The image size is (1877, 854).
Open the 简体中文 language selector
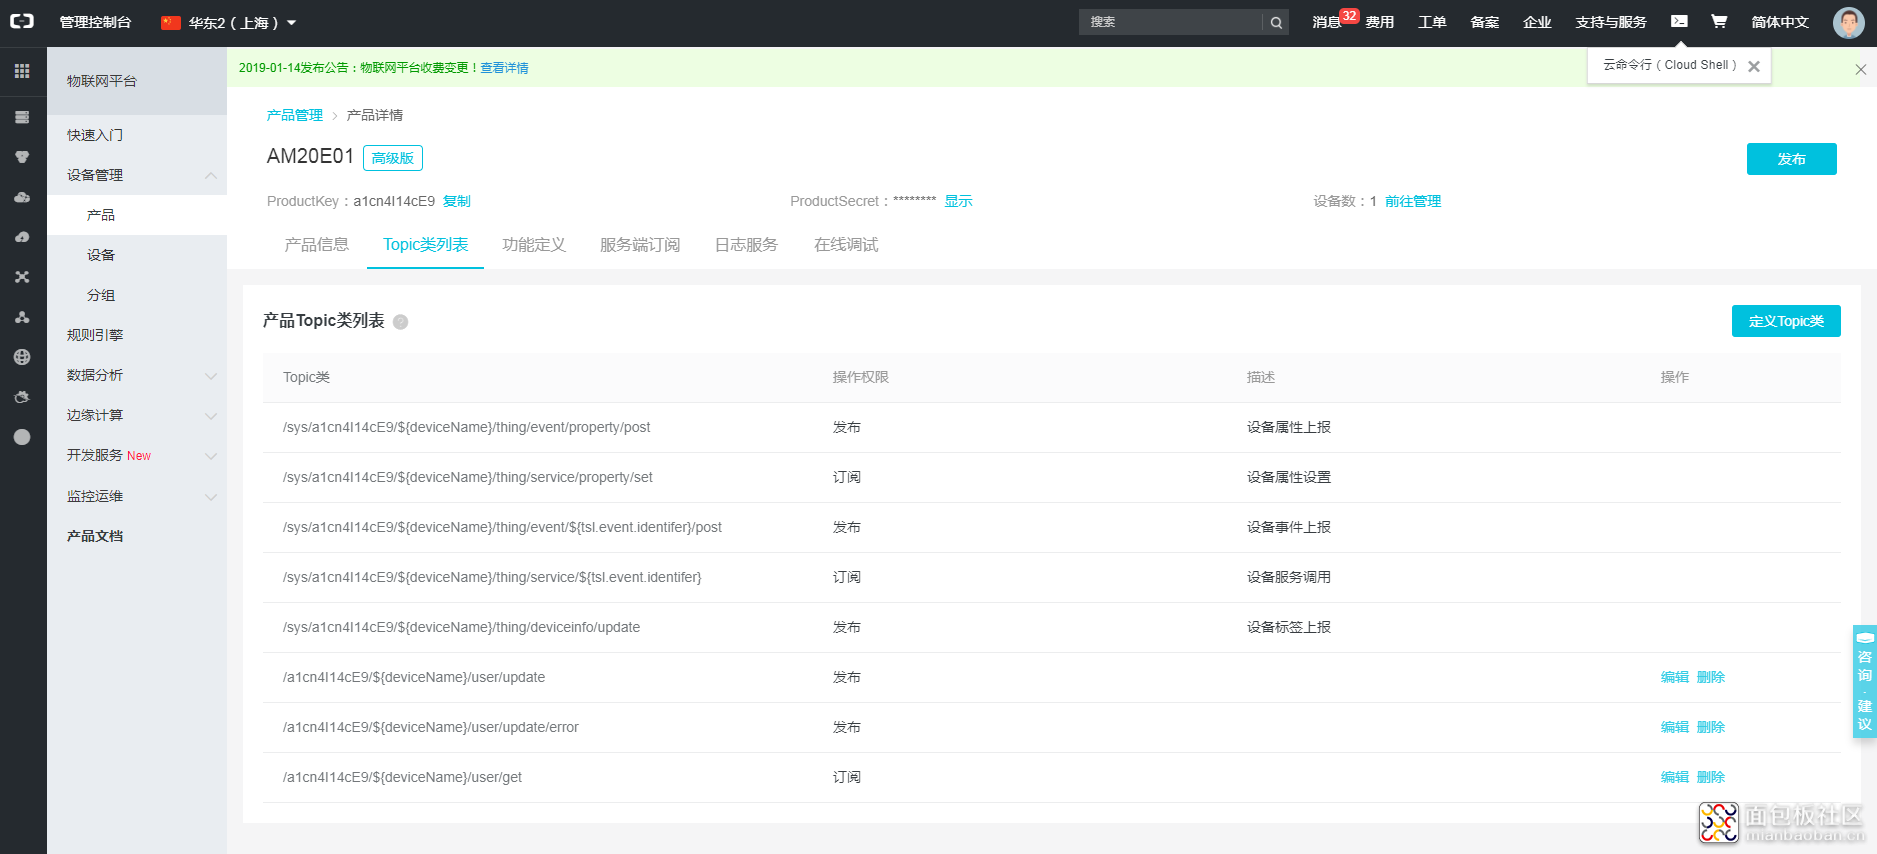point(1780,22)
